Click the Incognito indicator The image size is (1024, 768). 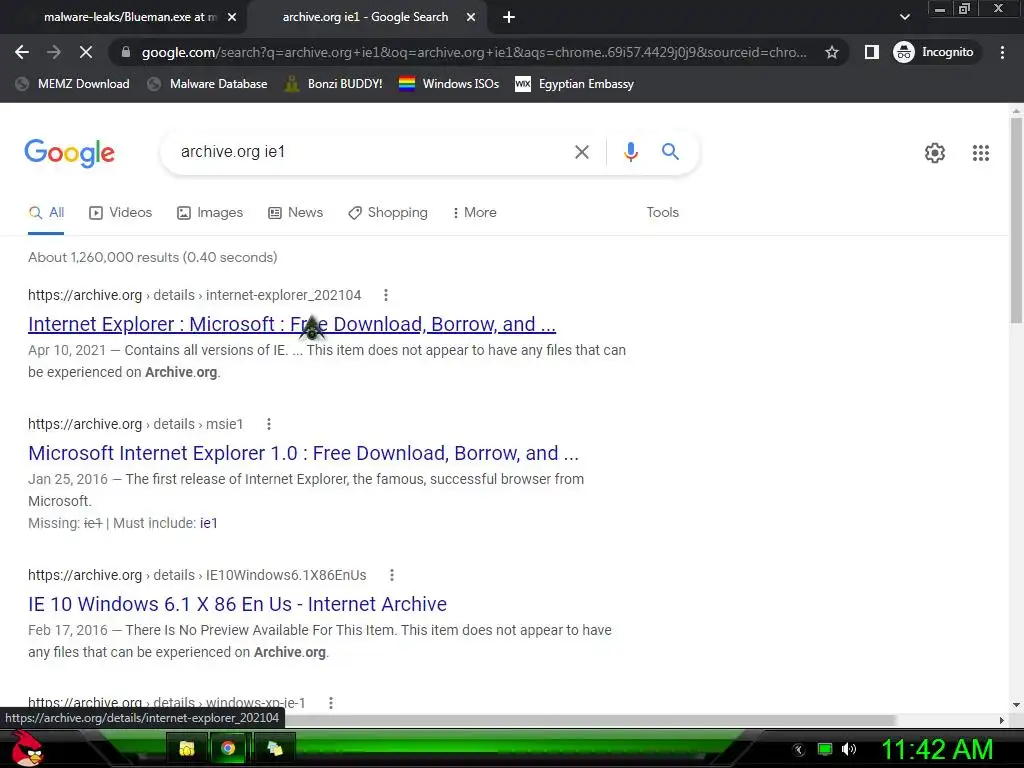(x=933, y=52)
